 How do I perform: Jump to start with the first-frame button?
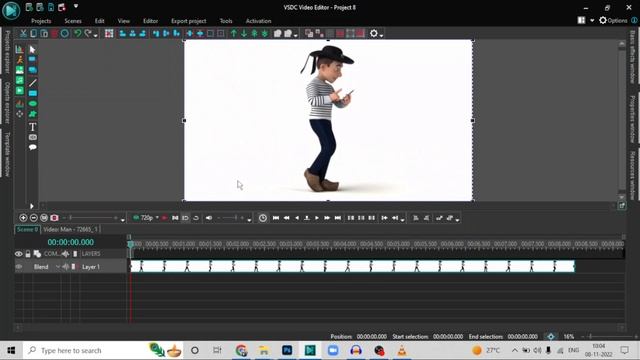[276, 218]
